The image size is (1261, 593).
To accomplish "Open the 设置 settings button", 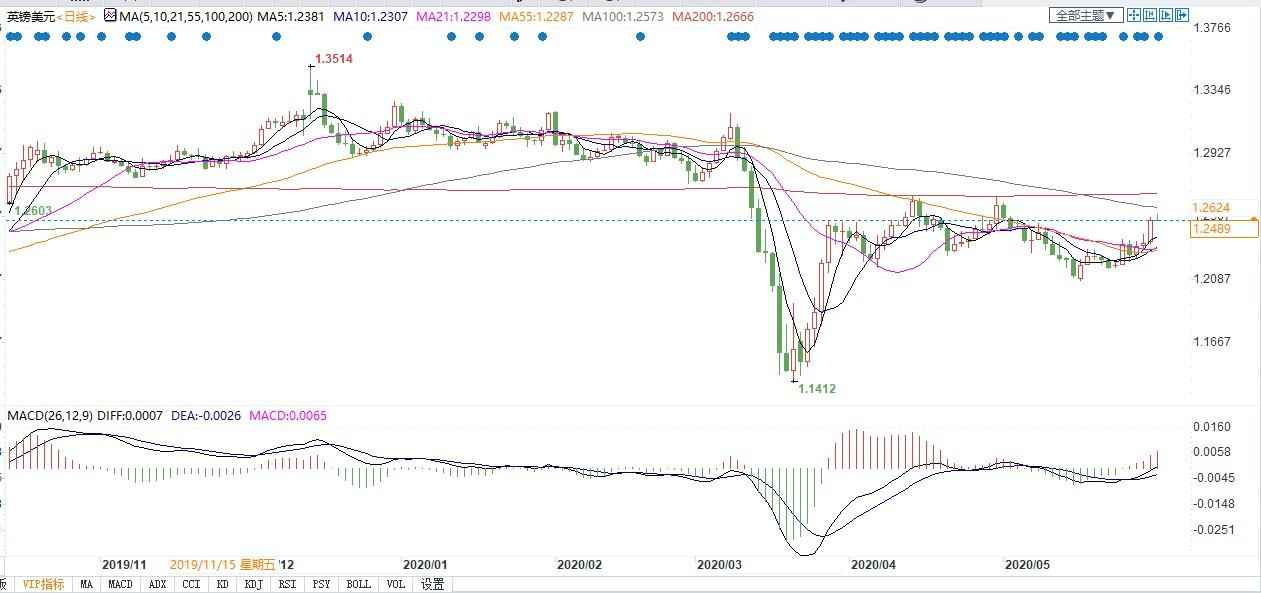I will (432, 584).
